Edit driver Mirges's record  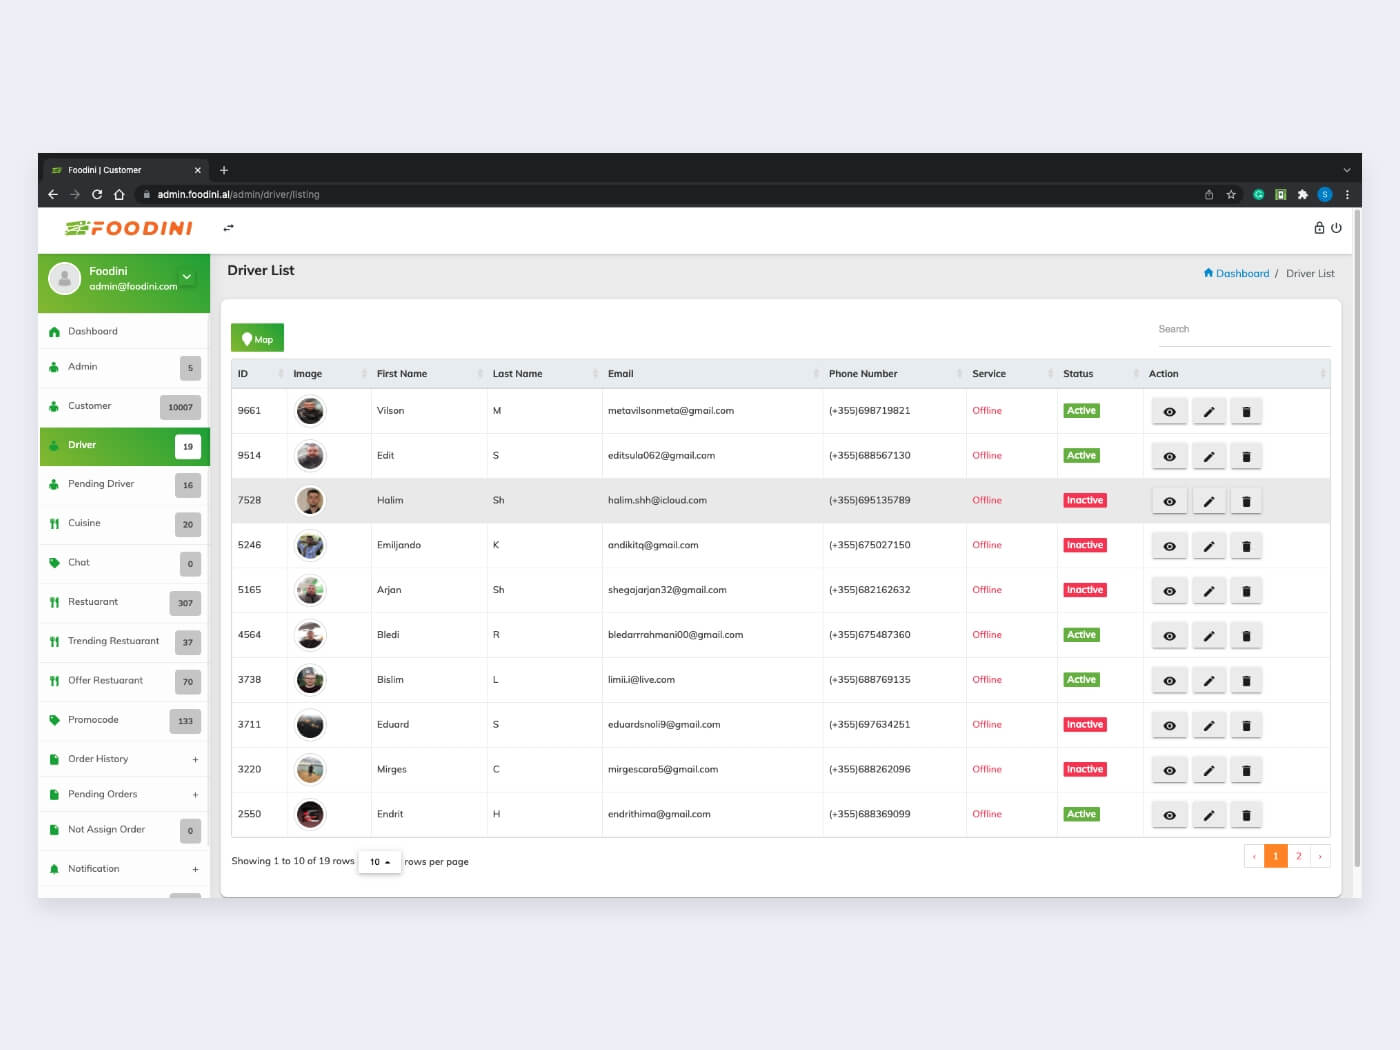pos(1208,771)
